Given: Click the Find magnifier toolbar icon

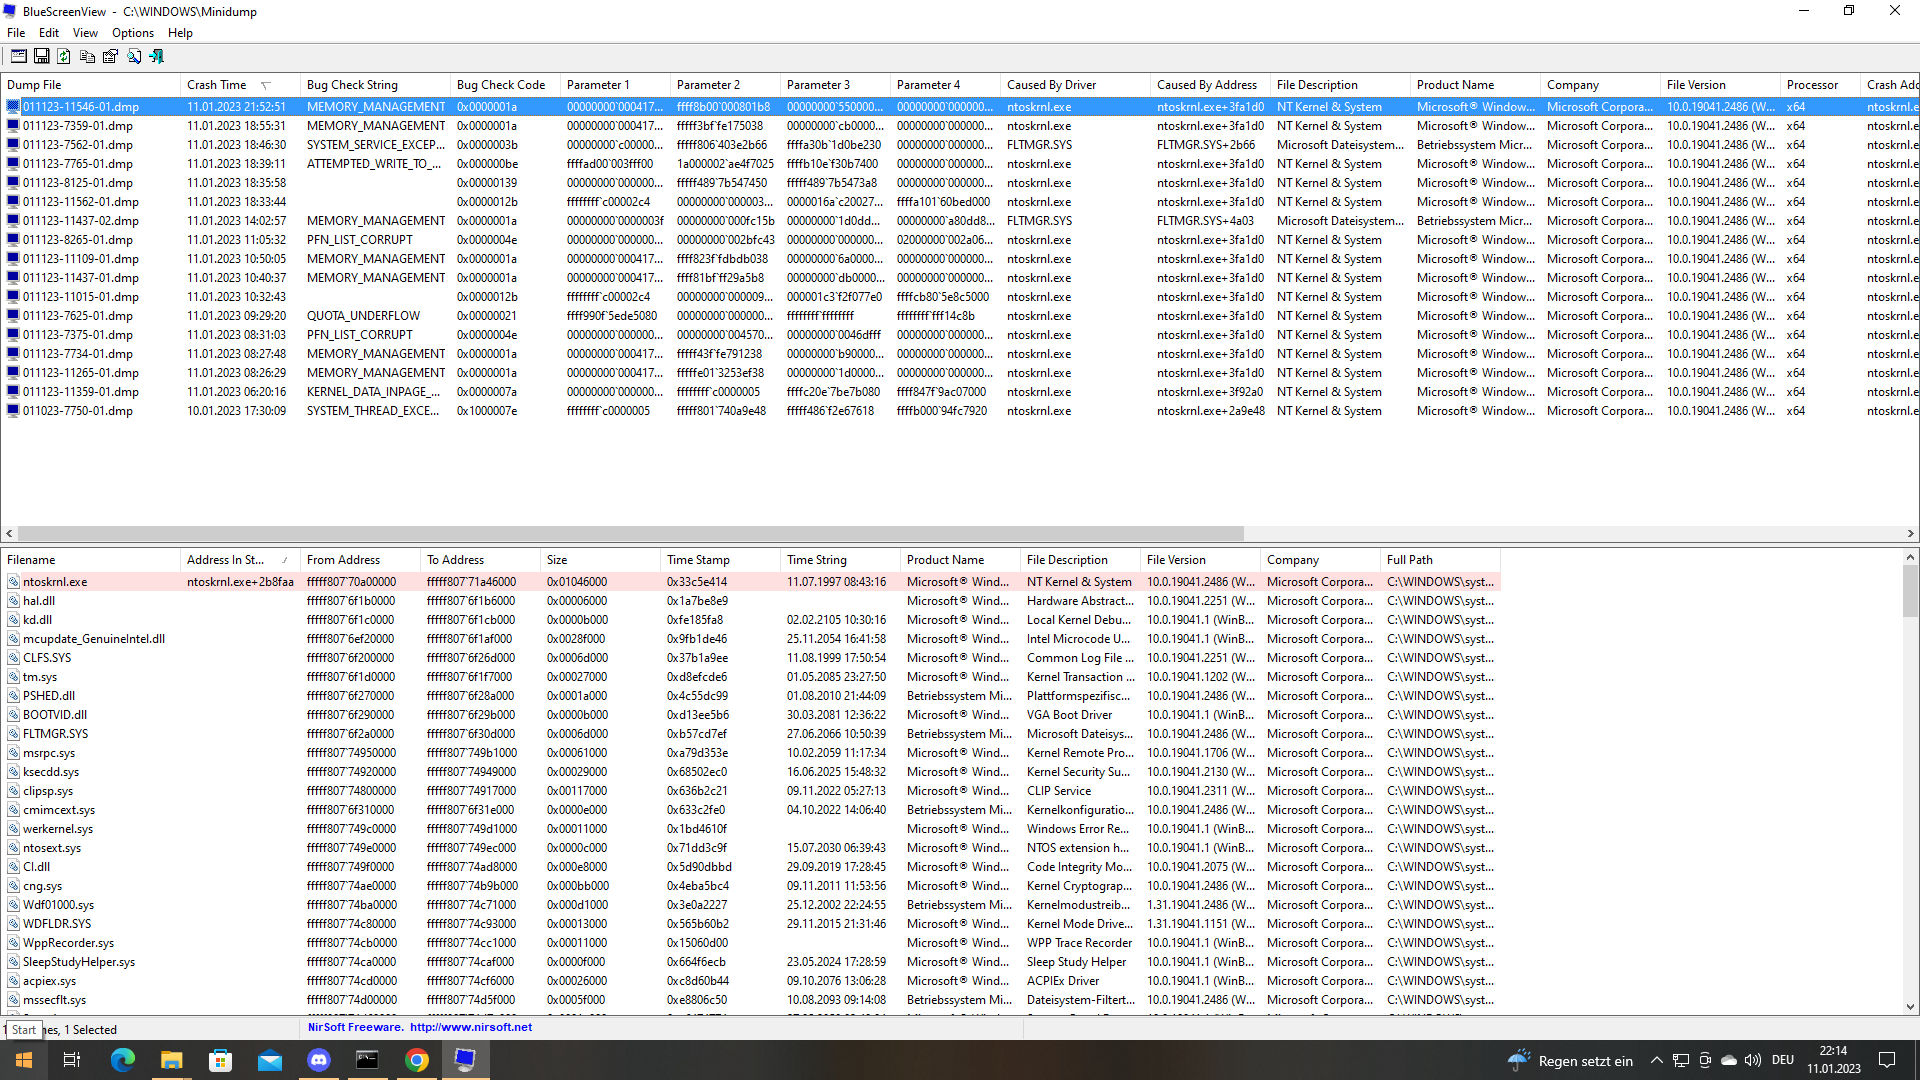Looking at the screenshot, I should point(134,57).
